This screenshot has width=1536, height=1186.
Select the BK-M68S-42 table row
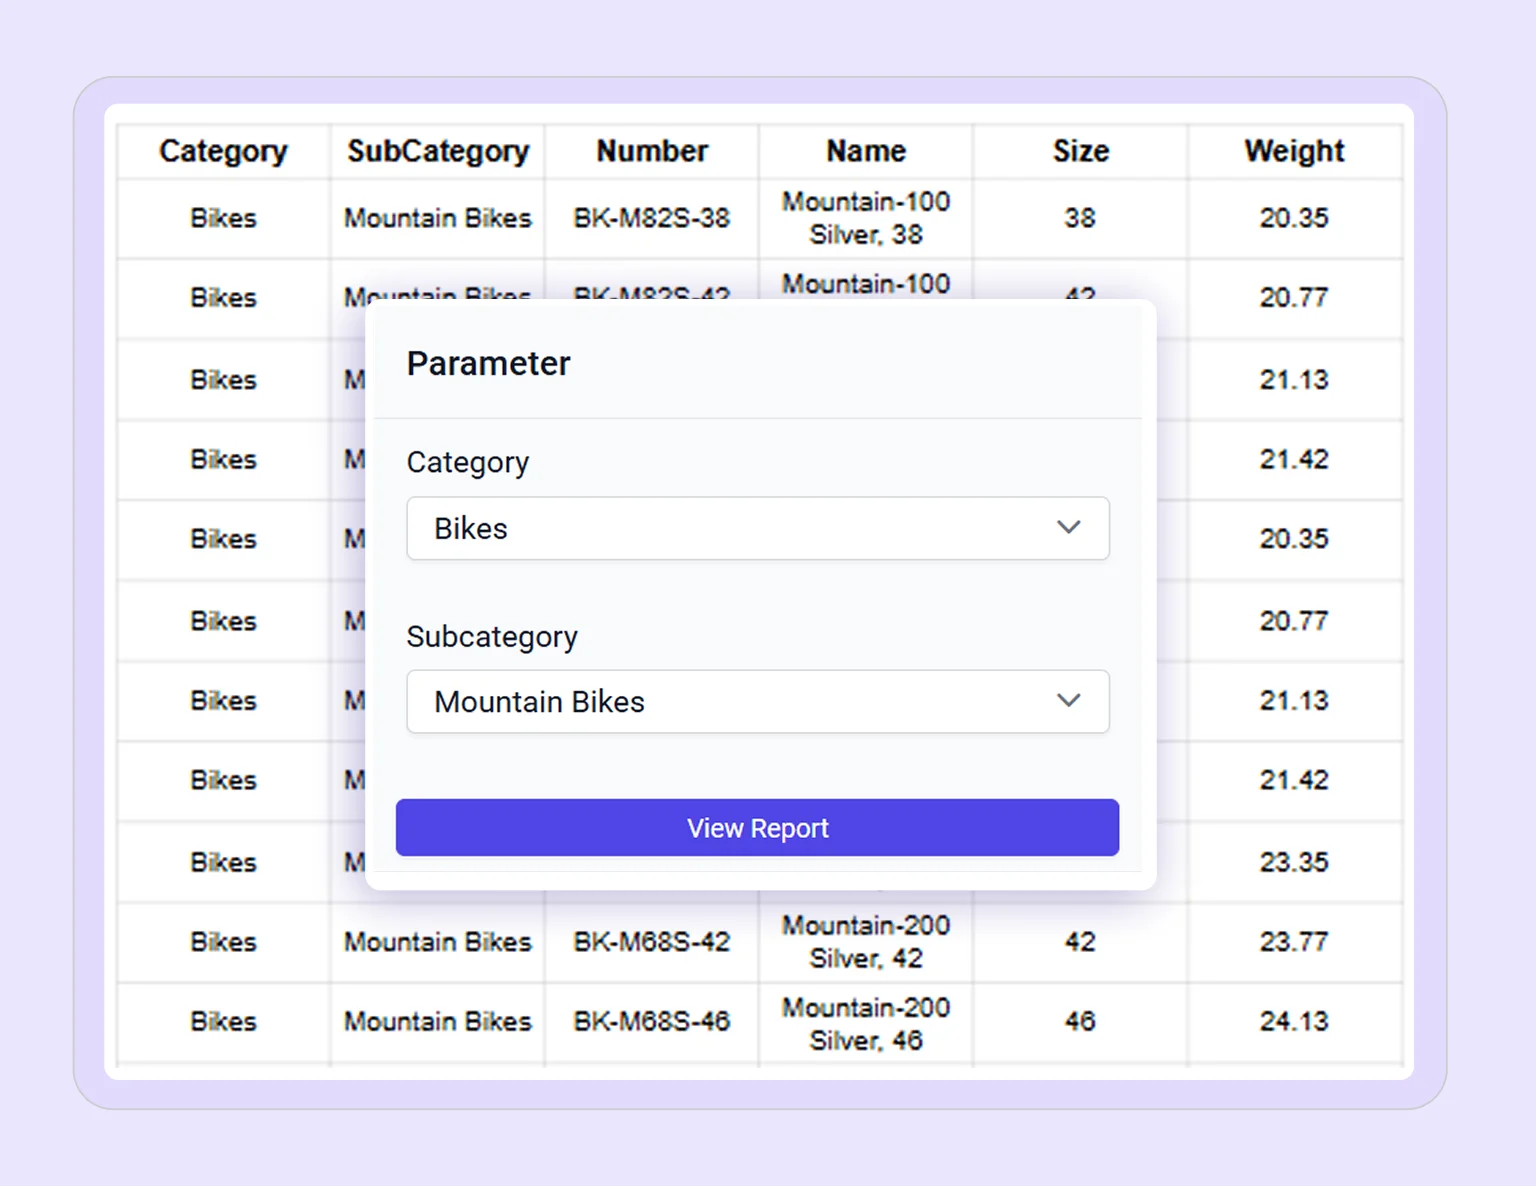pyautogui.click(x=651, y=941)
